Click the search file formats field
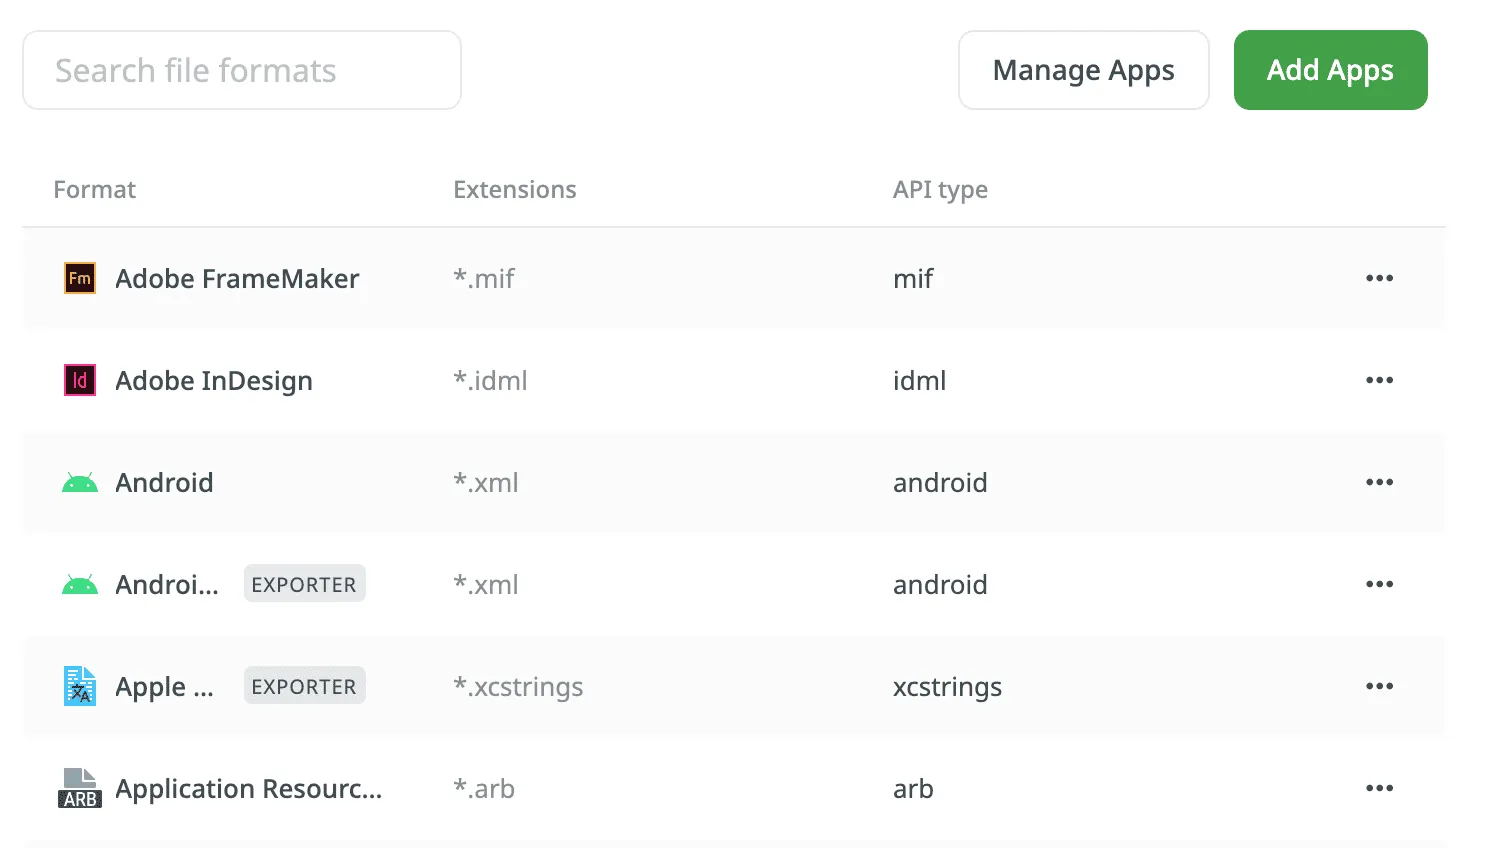 (241, 70)
